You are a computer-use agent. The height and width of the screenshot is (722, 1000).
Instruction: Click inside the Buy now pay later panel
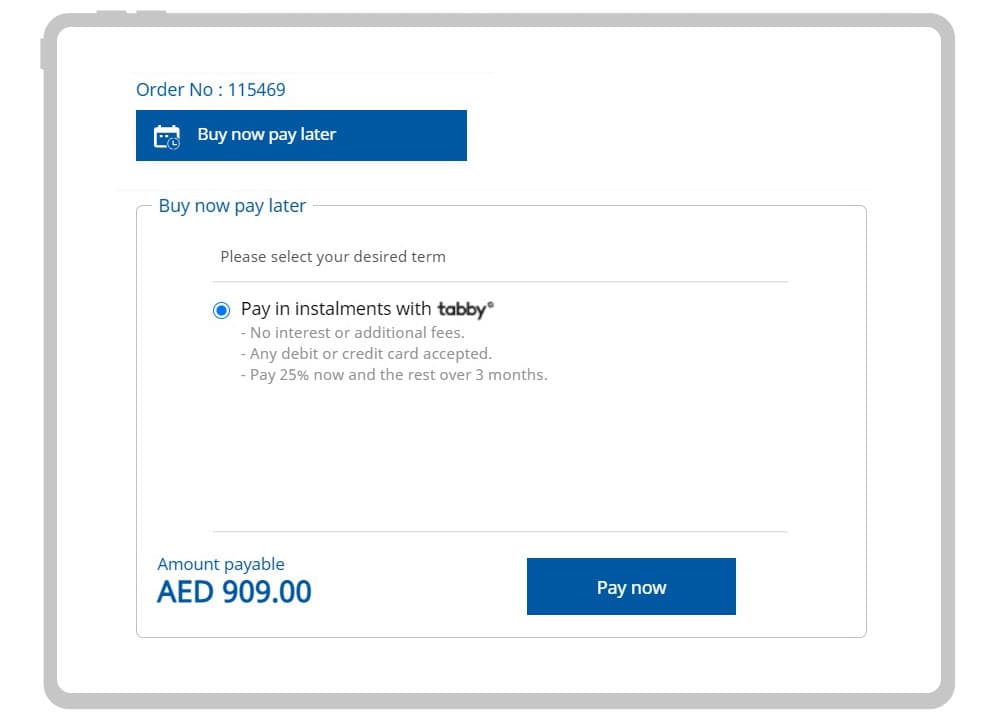point(500,460)
